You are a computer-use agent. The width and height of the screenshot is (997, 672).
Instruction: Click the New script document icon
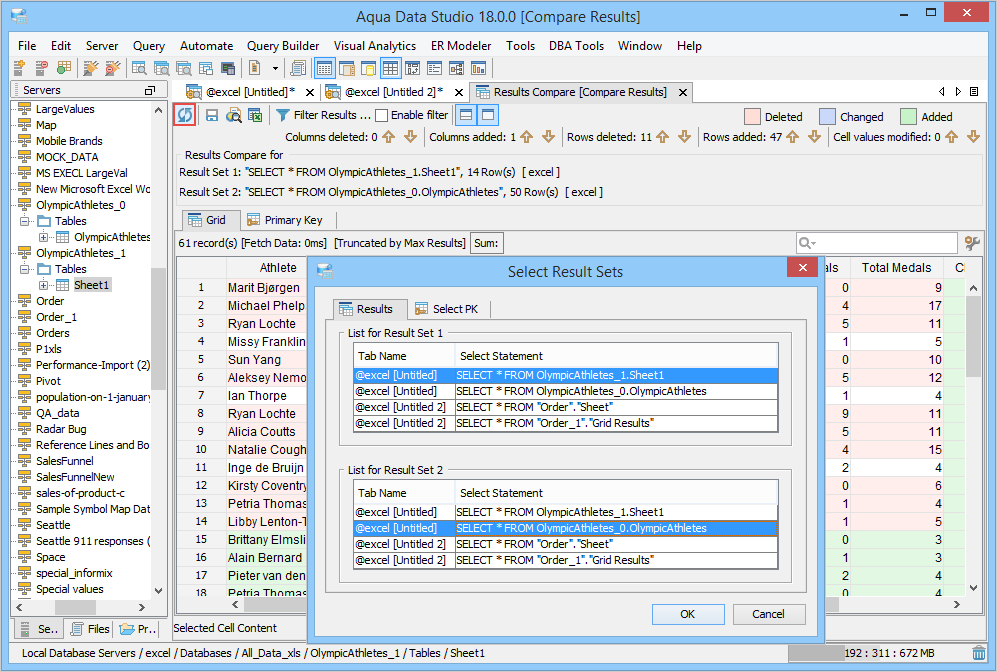coord(255,68)
